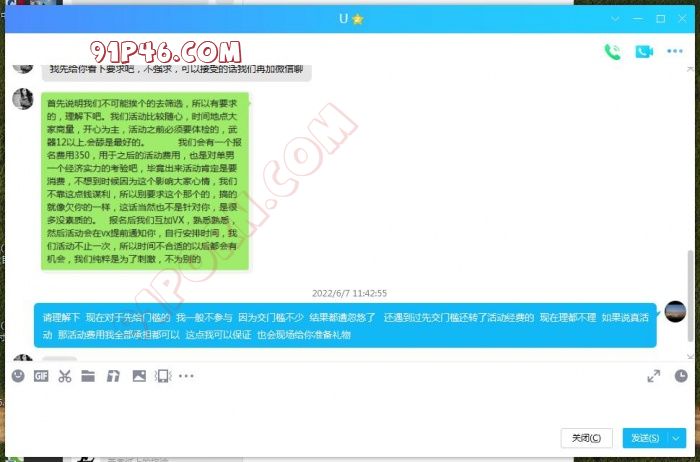Click the 关闭(C) close button
The height and width of the screenshot is (462, 700).
click(586, 438)
